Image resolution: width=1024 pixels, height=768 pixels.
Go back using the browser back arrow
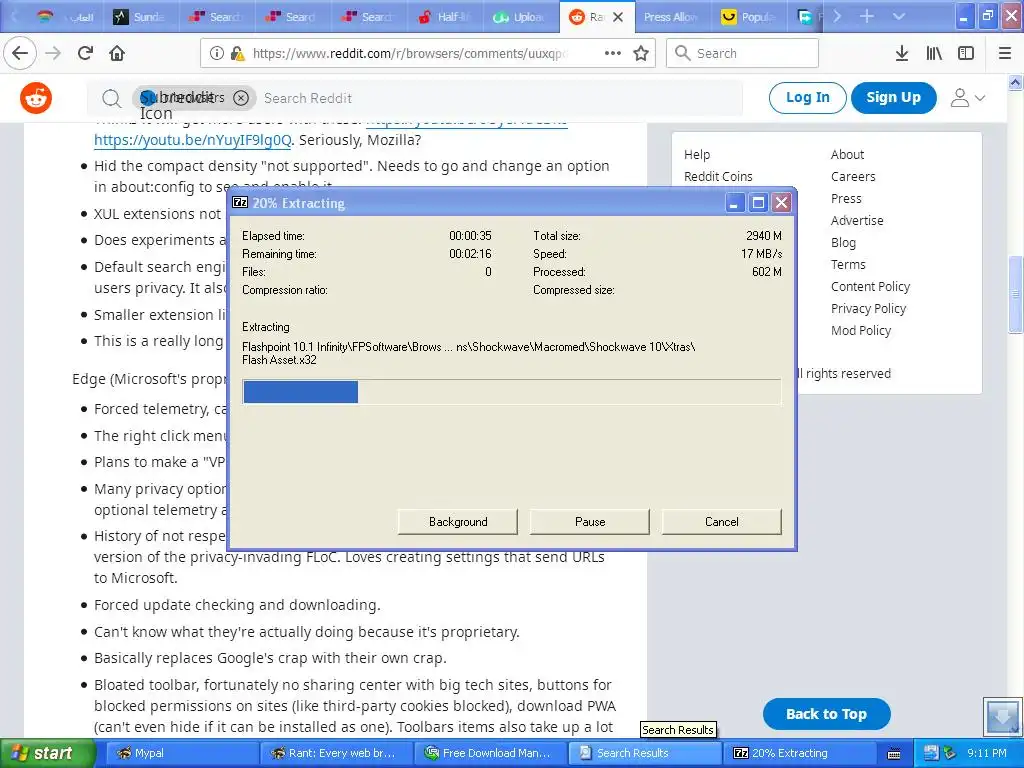click(x=20, y=53)
